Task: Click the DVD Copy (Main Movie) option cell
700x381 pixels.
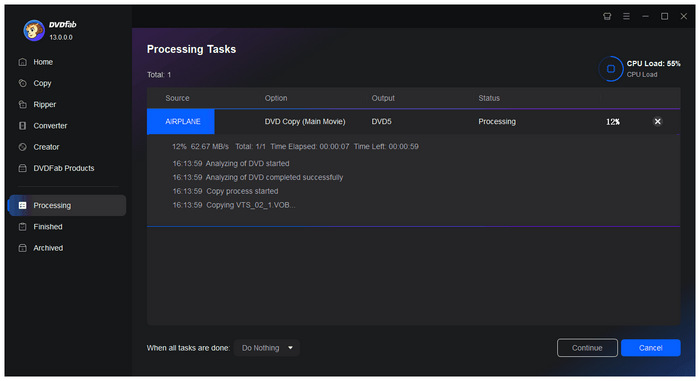Action: 305,121
